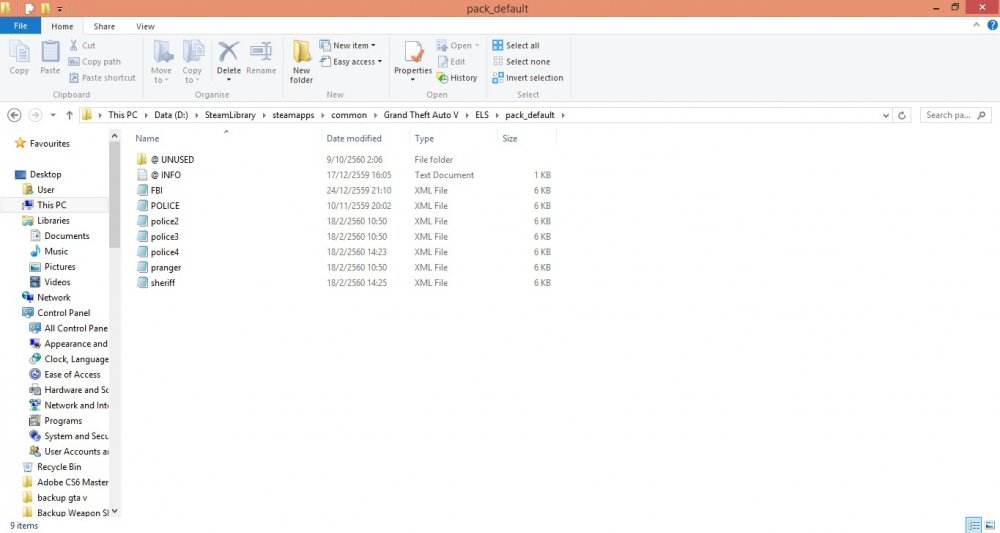Click the Up arrow navigation button
The height and width of the screenshot is (533, 1000).
[x=69, y=115]
